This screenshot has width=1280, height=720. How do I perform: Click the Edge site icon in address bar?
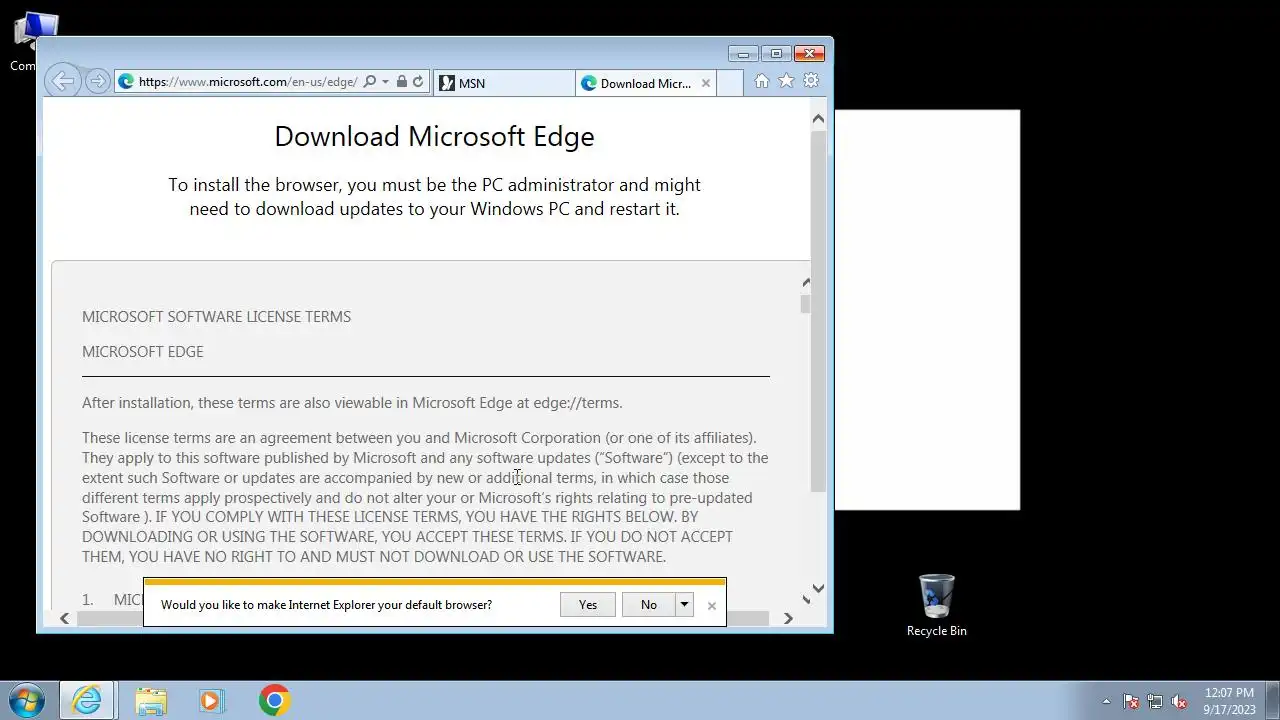point(126,82)
